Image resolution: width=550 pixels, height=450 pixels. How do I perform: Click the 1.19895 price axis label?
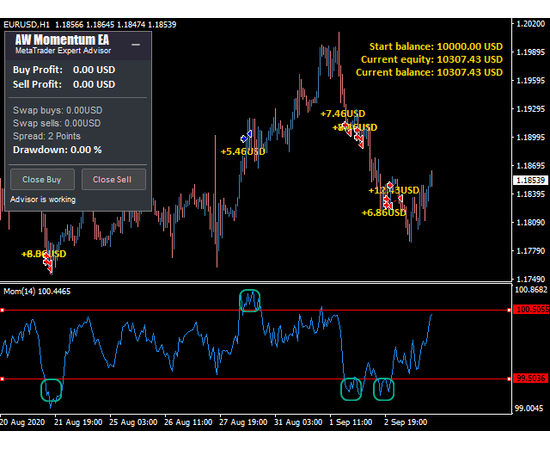coord(531,52)
